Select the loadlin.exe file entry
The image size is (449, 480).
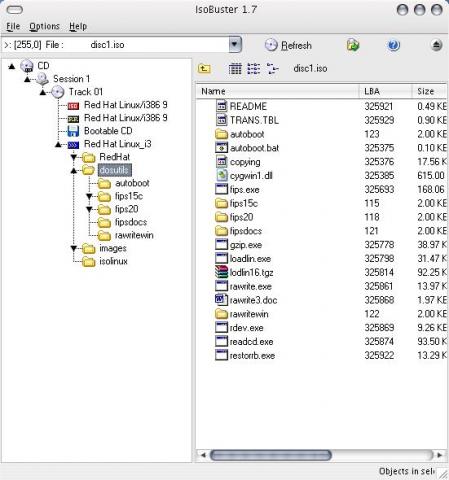coord(250,259)
